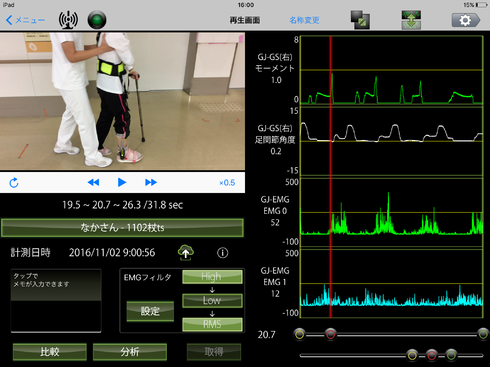Viewport: 490px width, 367px height.
Task: Select 2016/11/02 9:00:56 measurement date
Action: [x=112, y=253]
